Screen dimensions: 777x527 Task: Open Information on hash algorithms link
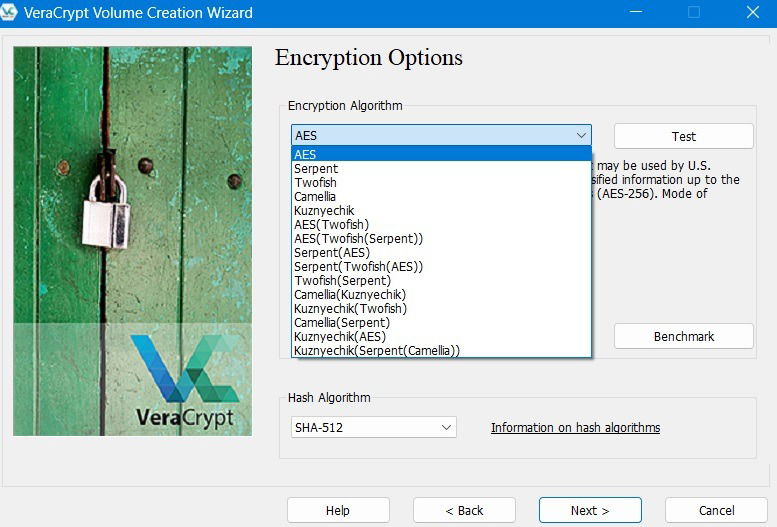(575, 427)
